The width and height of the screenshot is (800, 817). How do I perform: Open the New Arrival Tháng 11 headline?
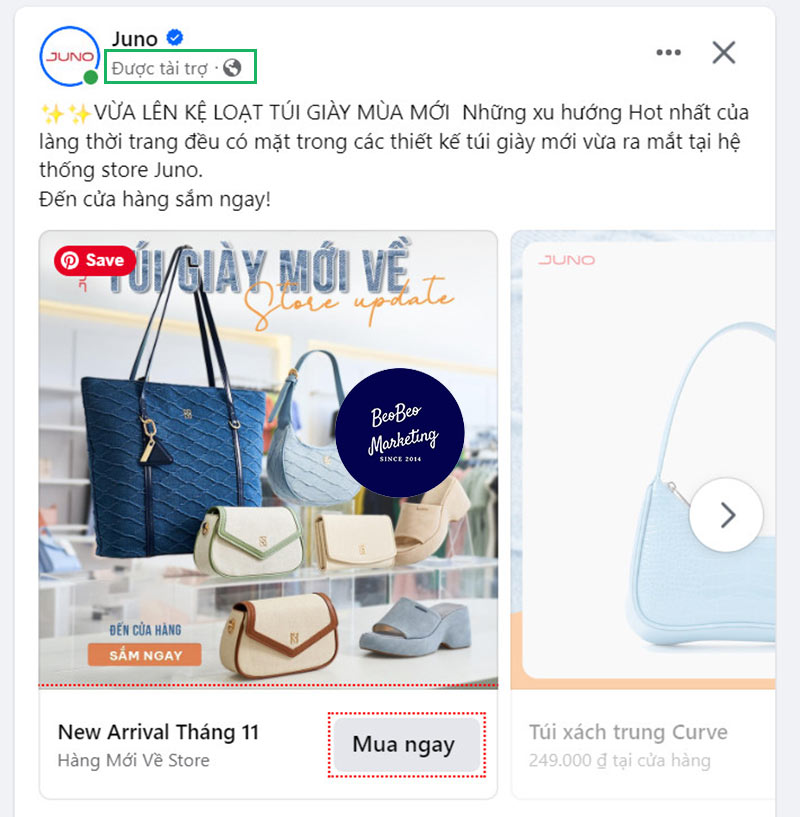point(158,732)
